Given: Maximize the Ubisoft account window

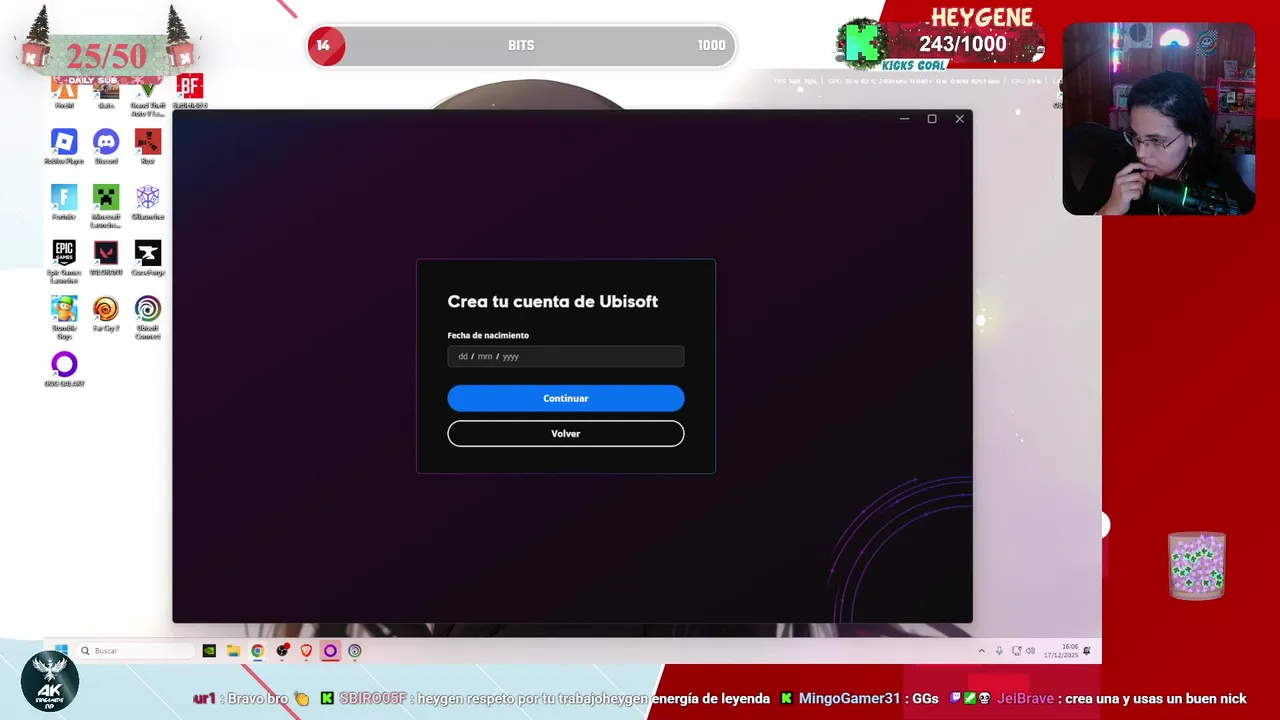Looking at the screenshot, I should 931,119.
